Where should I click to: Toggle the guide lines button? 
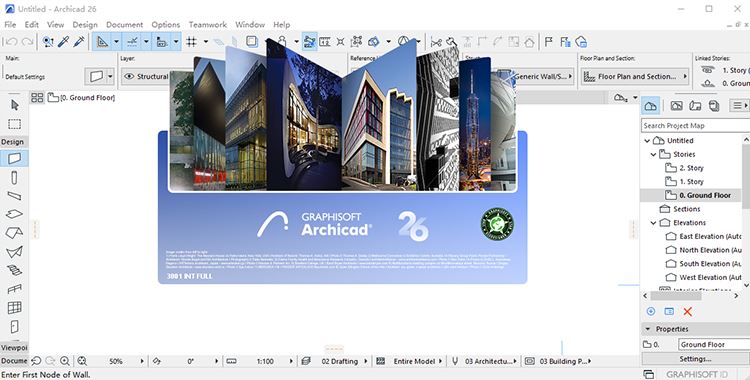[132, 42]
